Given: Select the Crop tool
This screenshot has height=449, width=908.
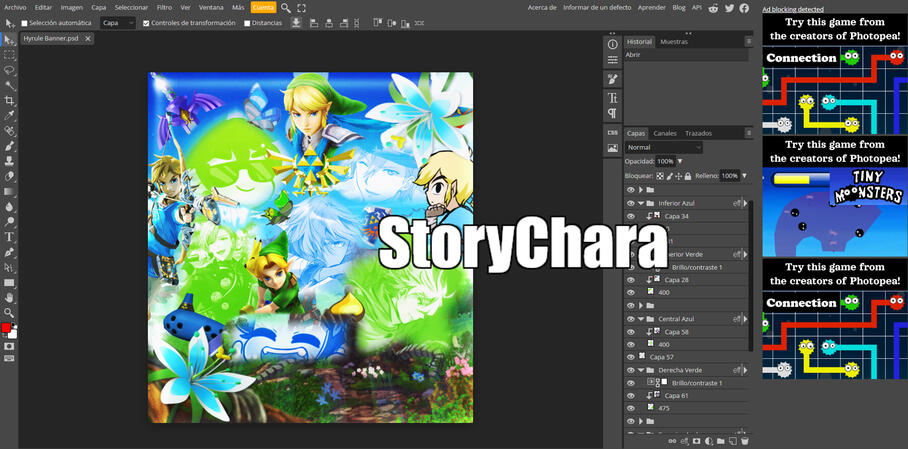Looking at the screenshot, I should [9, 101].
